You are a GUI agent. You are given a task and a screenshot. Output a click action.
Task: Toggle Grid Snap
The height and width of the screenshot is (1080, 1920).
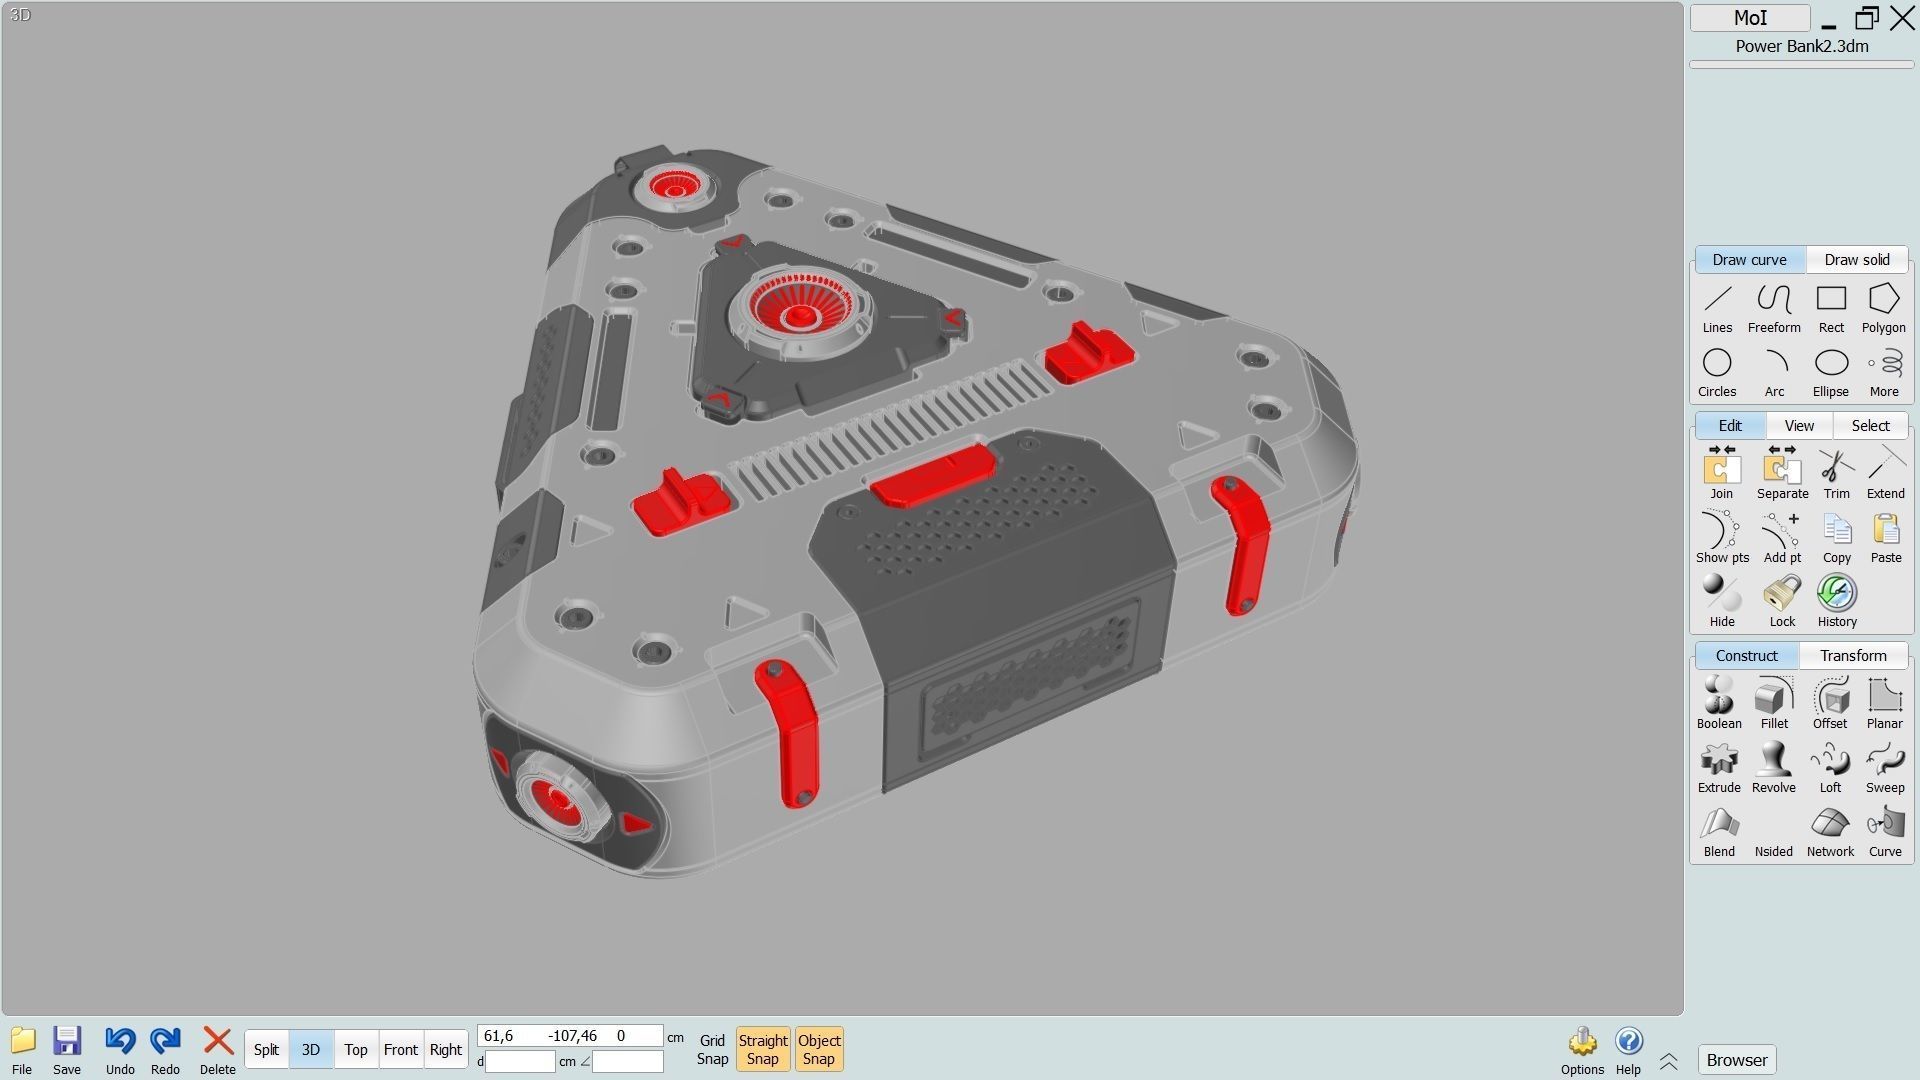point(712,1049)
